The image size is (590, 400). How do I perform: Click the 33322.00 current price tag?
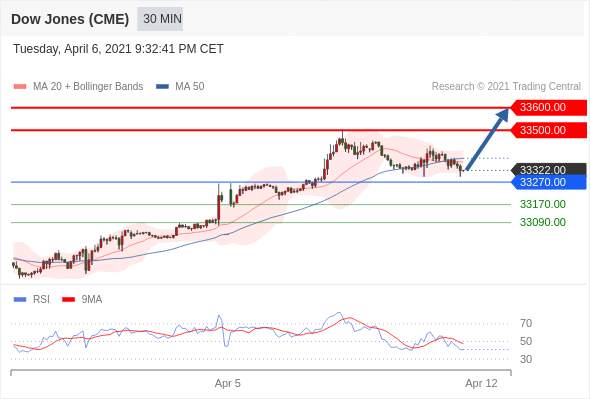click(549, 170)
